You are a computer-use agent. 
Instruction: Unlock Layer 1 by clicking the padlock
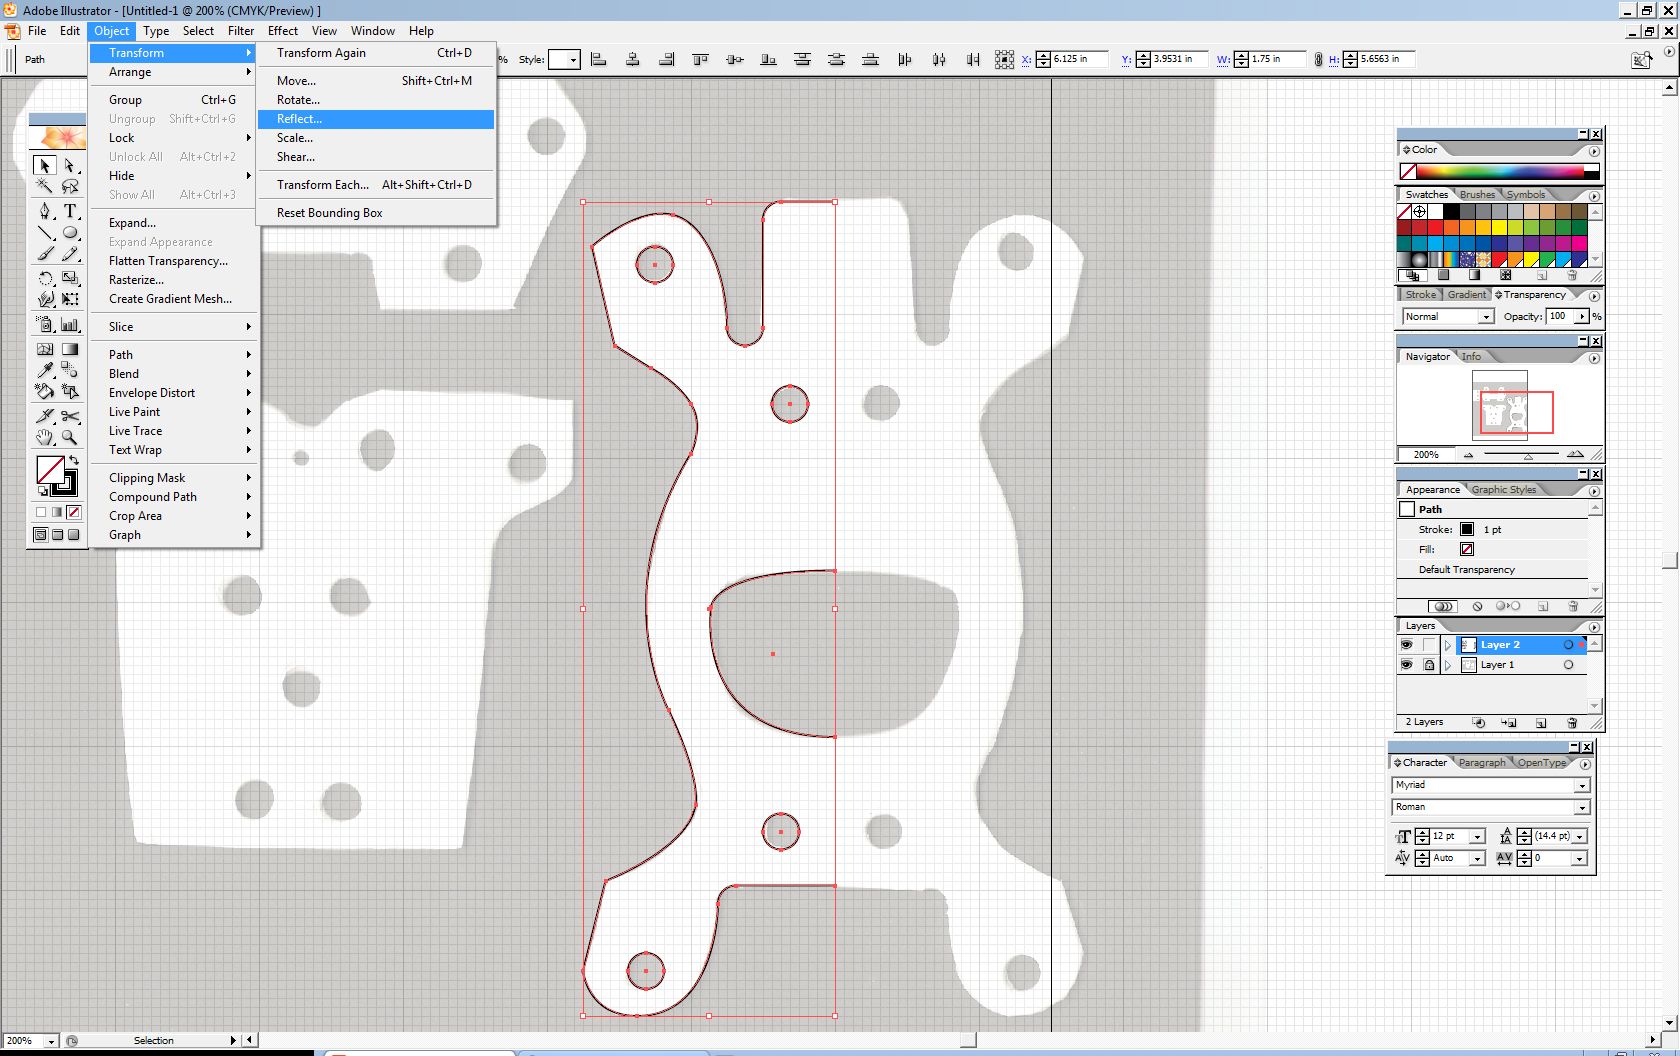pyautogui.click(x=1427, y=664)
